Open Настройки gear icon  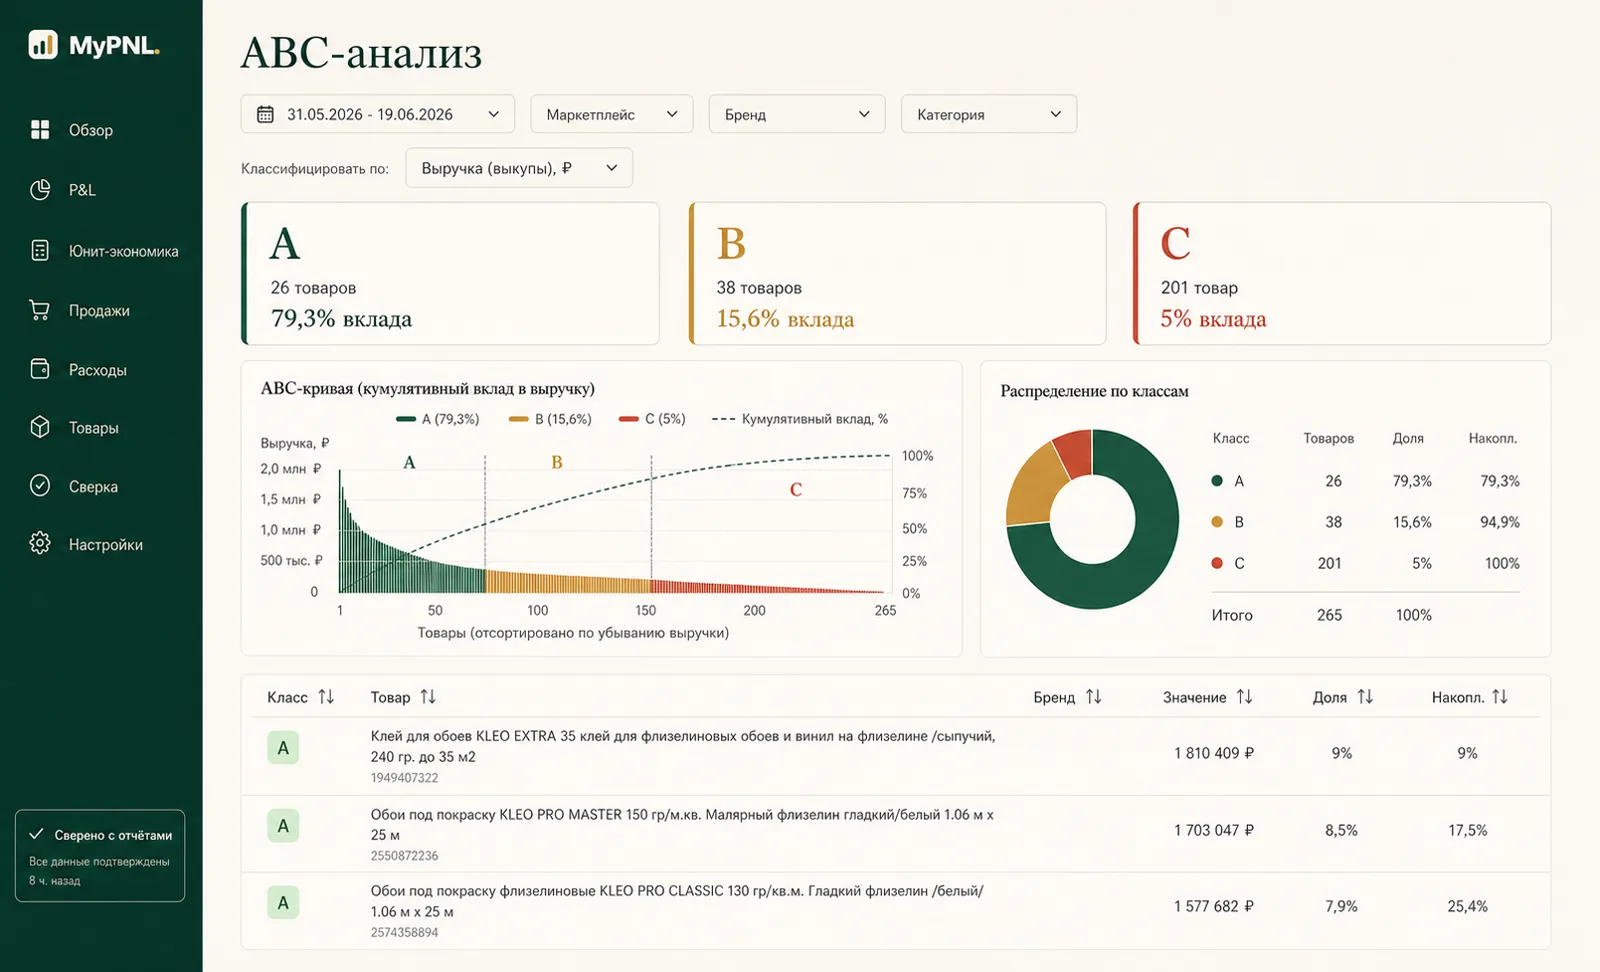[40, 544]
